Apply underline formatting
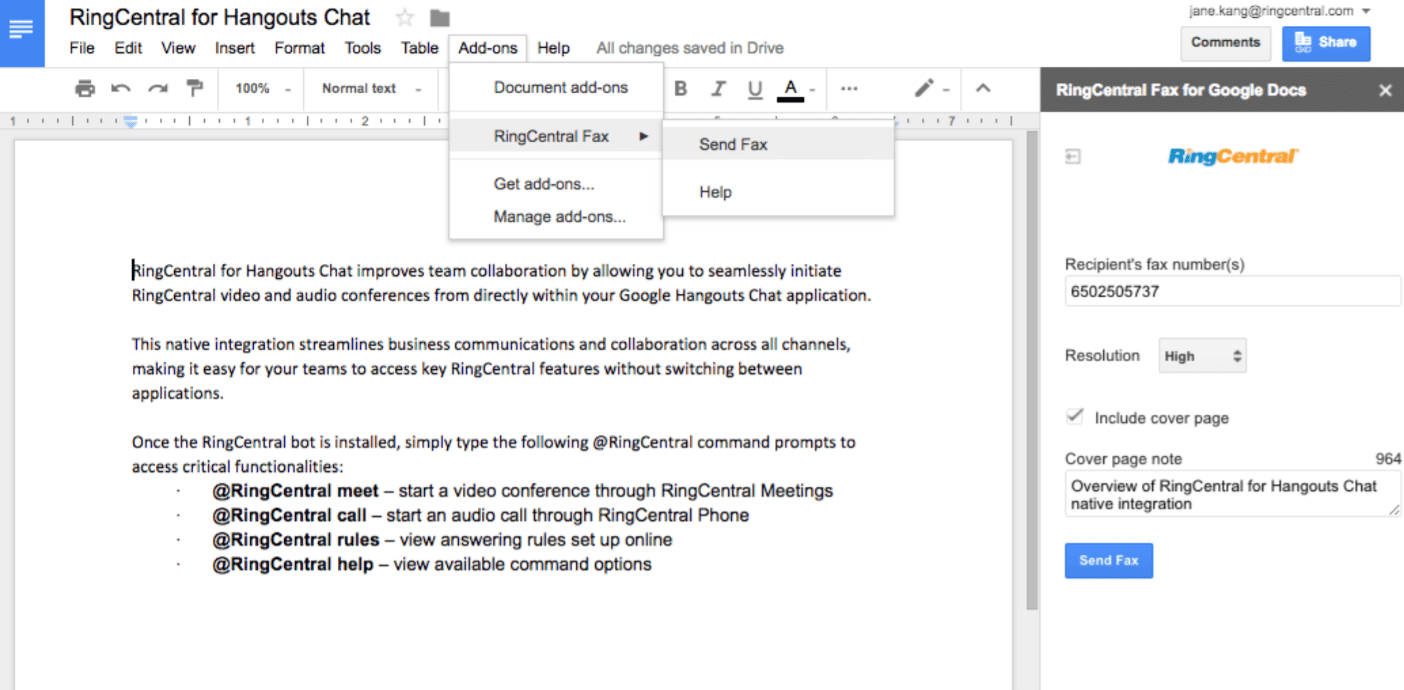The width and height of the screenshot is (1404, 690). [755, 89]
